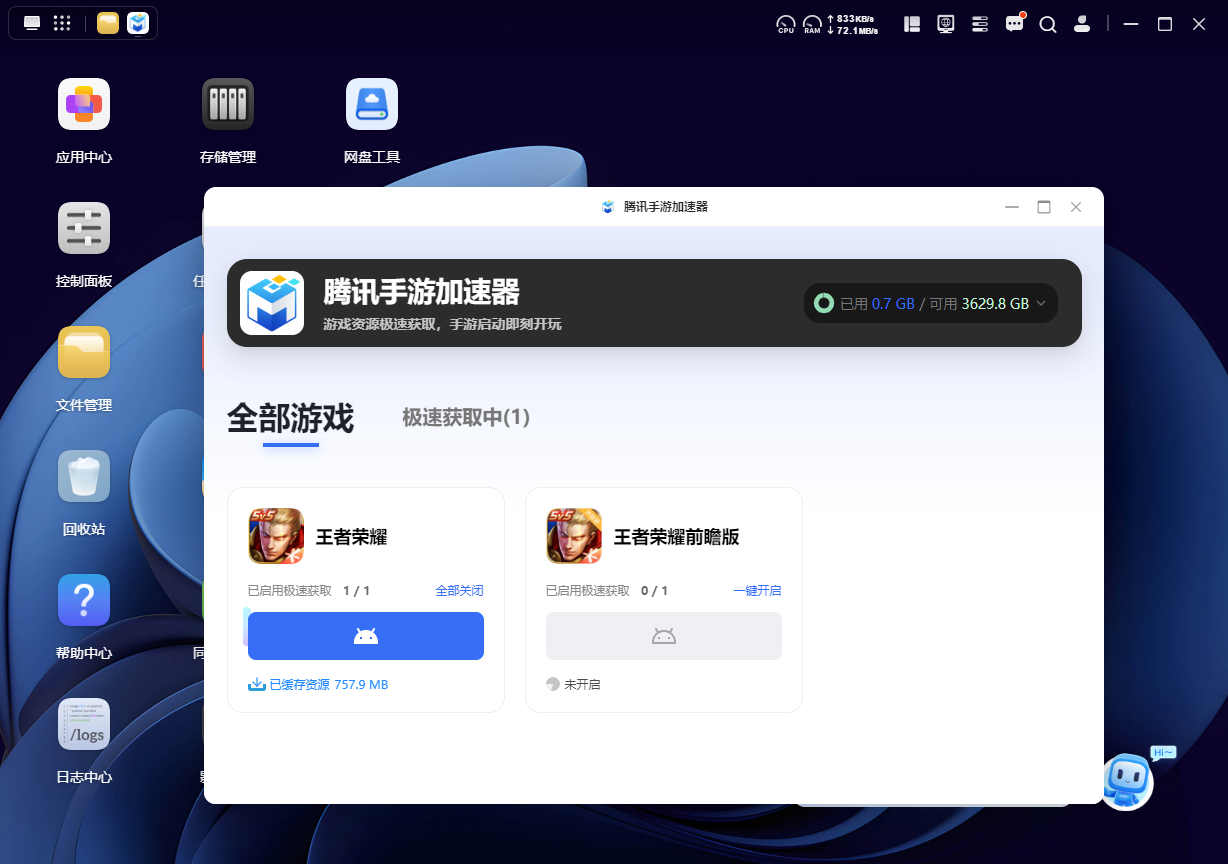Image resolution: width=1228 pixels, height=864 pixels.
Task: Click the 未开启 status icon
Action: coord(553,685)
